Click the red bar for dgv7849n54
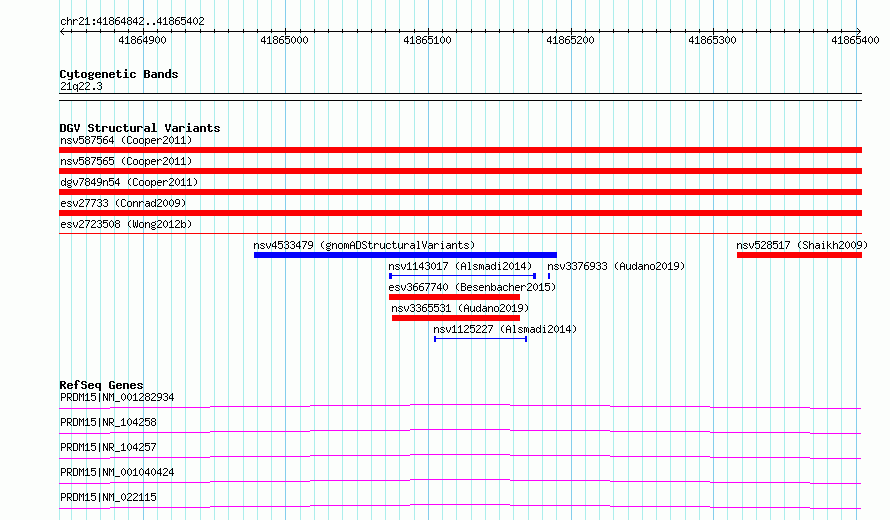Viewport: 890px width, 520px height. 460,192
